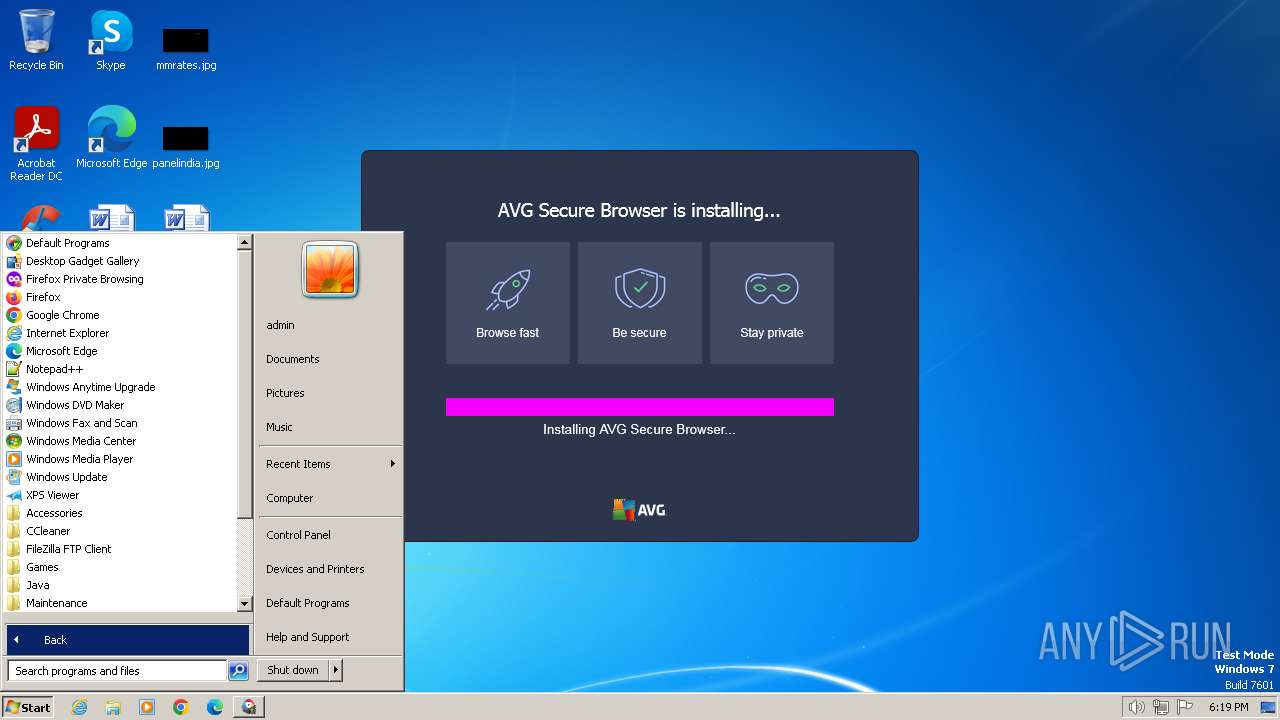The image size is (1280, 720).
Task: Open Google Chrome from the taskbar
Action: pyautogui.click(x=181, y=707)
